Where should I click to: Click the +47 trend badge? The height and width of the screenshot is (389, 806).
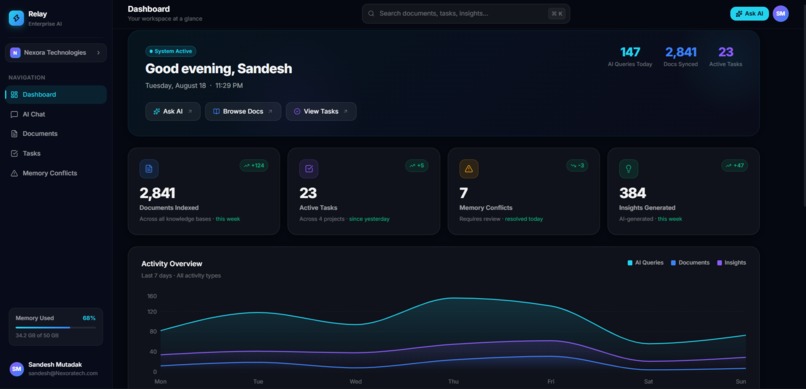(x=735, y=165)
